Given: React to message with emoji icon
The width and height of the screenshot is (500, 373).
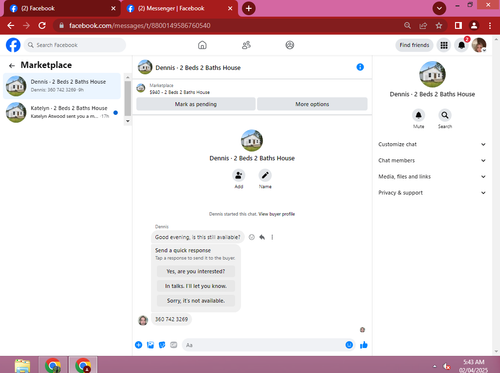Looking at the screenshot, I should [x=252, y=237].
